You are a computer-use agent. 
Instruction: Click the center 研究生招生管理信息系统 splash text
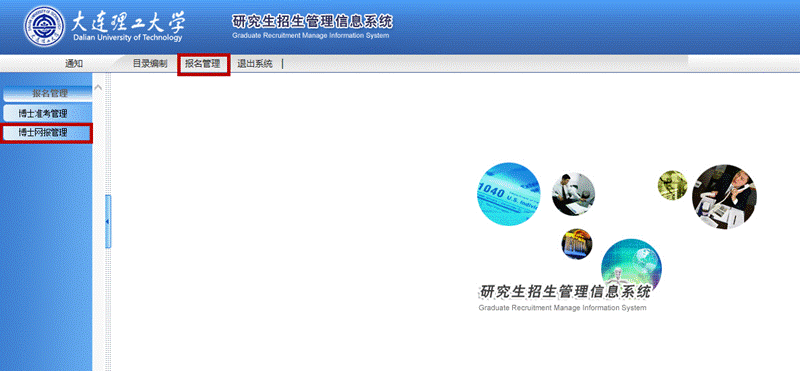coord(565,292)
